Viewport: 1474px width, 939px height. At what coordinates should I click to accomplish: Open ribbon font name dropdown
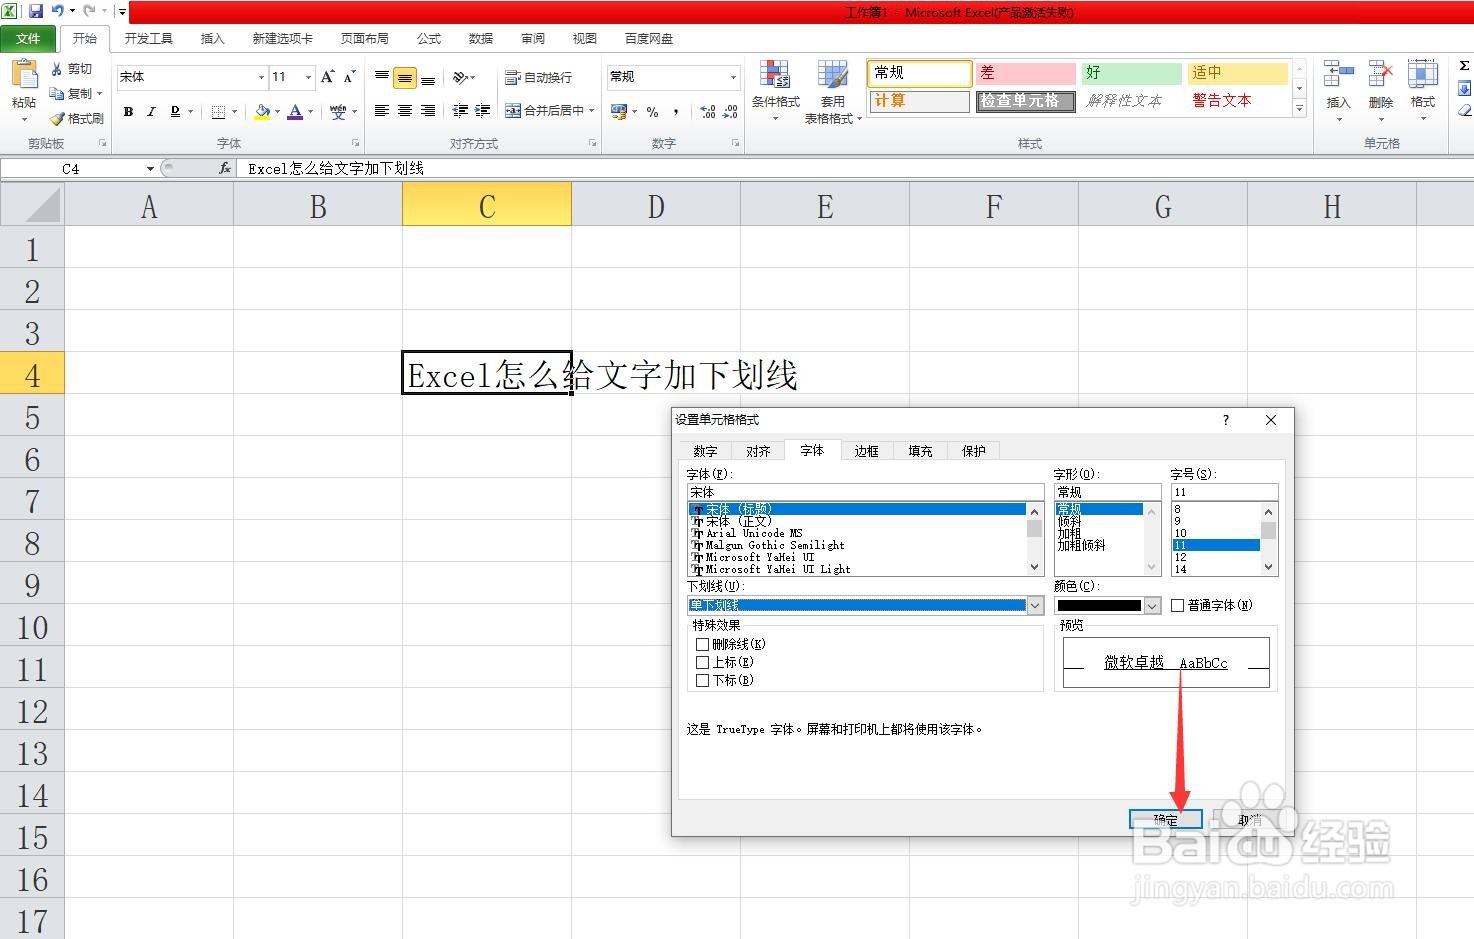pos(261,77)
